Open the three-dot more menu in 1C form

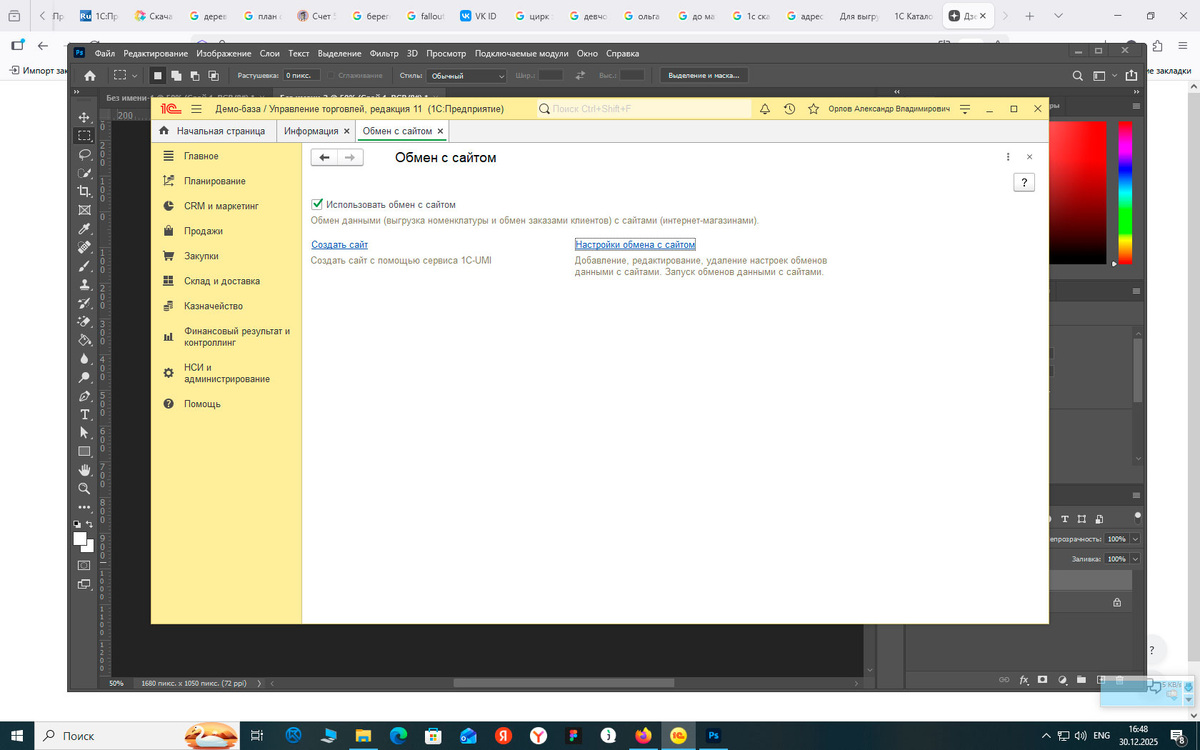click(x=1008, y=157)
